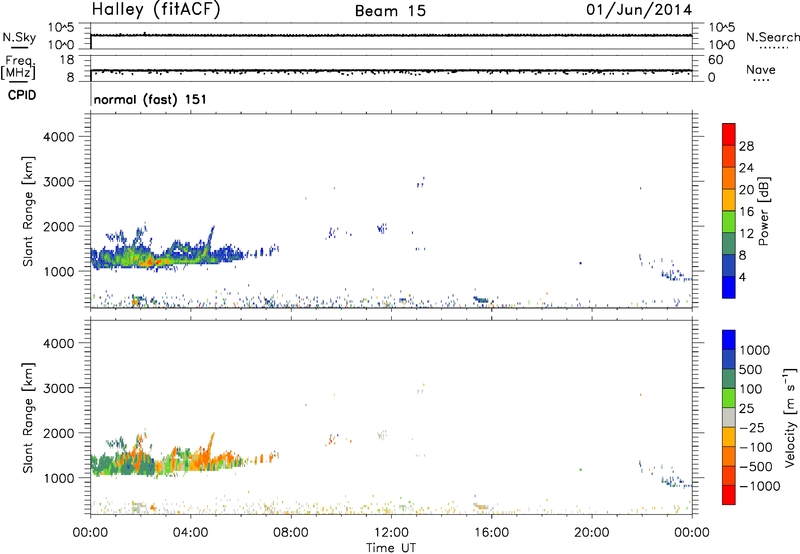Viewport: 800px width, 554px height.
Task: Click the "Power [dB]" color bar title
Action: pyautogui.click(x=764, y=211)
